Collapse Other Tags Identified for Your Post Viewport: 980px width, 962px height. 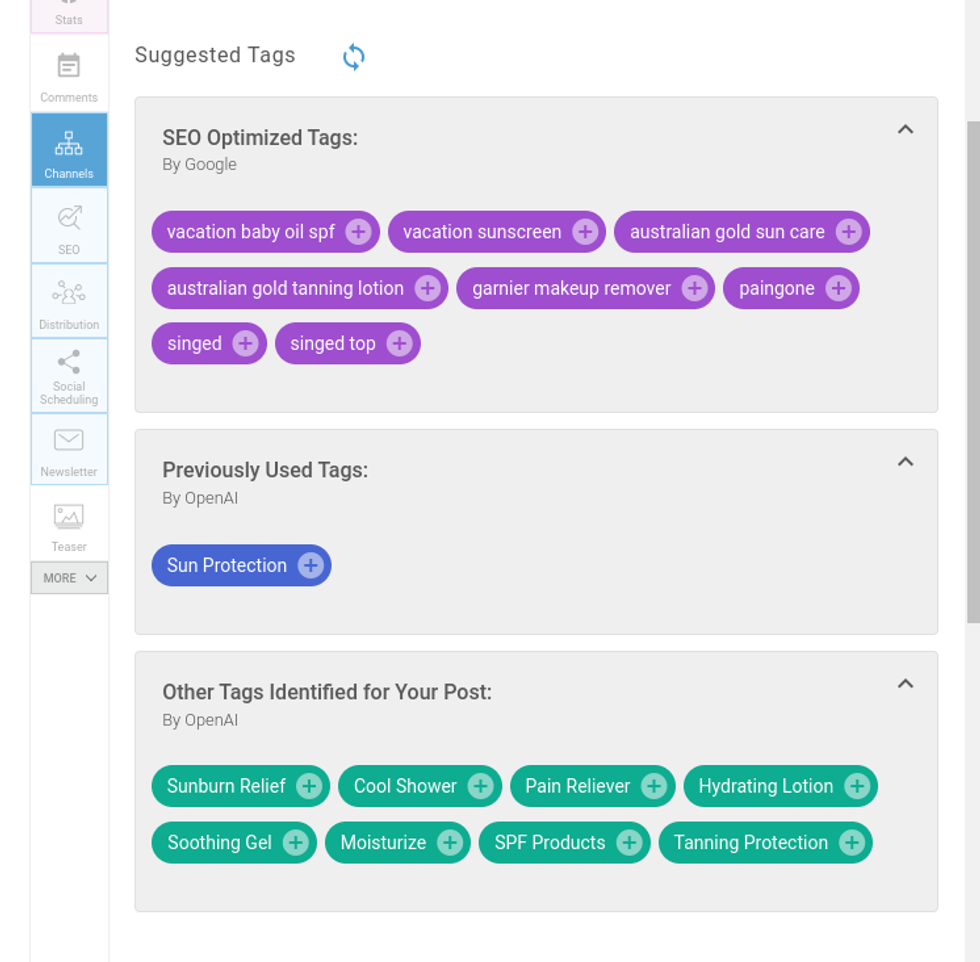[905, 684]
